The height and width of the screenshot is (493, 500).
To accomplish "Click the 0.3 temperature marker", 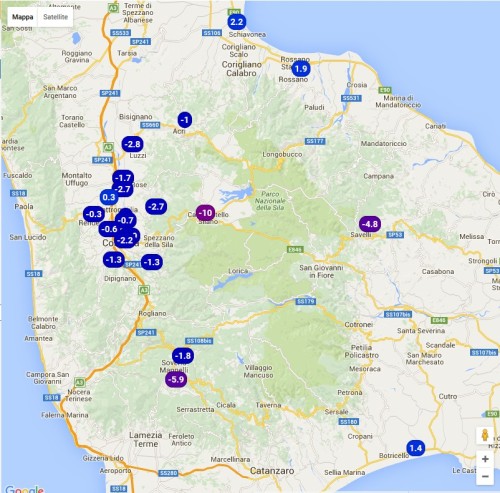I will [109, 197].
